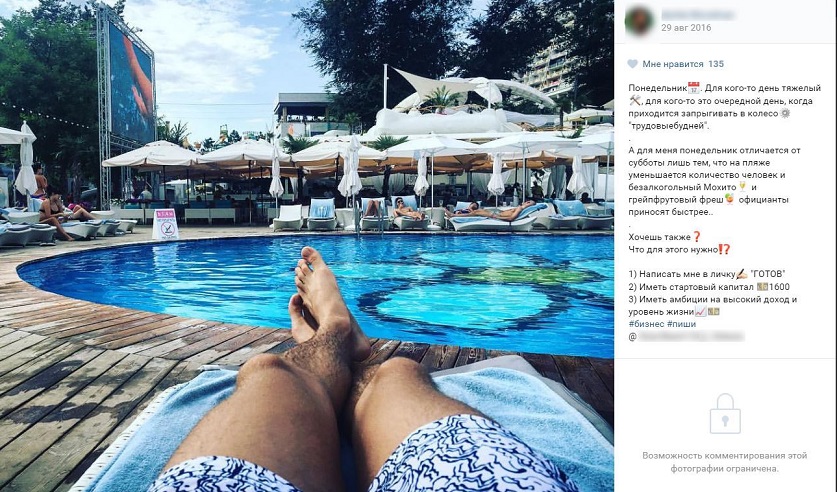Click the red question mark emoji
Image resolution: width=837 pixels, height=492 pixels.
[x=696, y=237]
